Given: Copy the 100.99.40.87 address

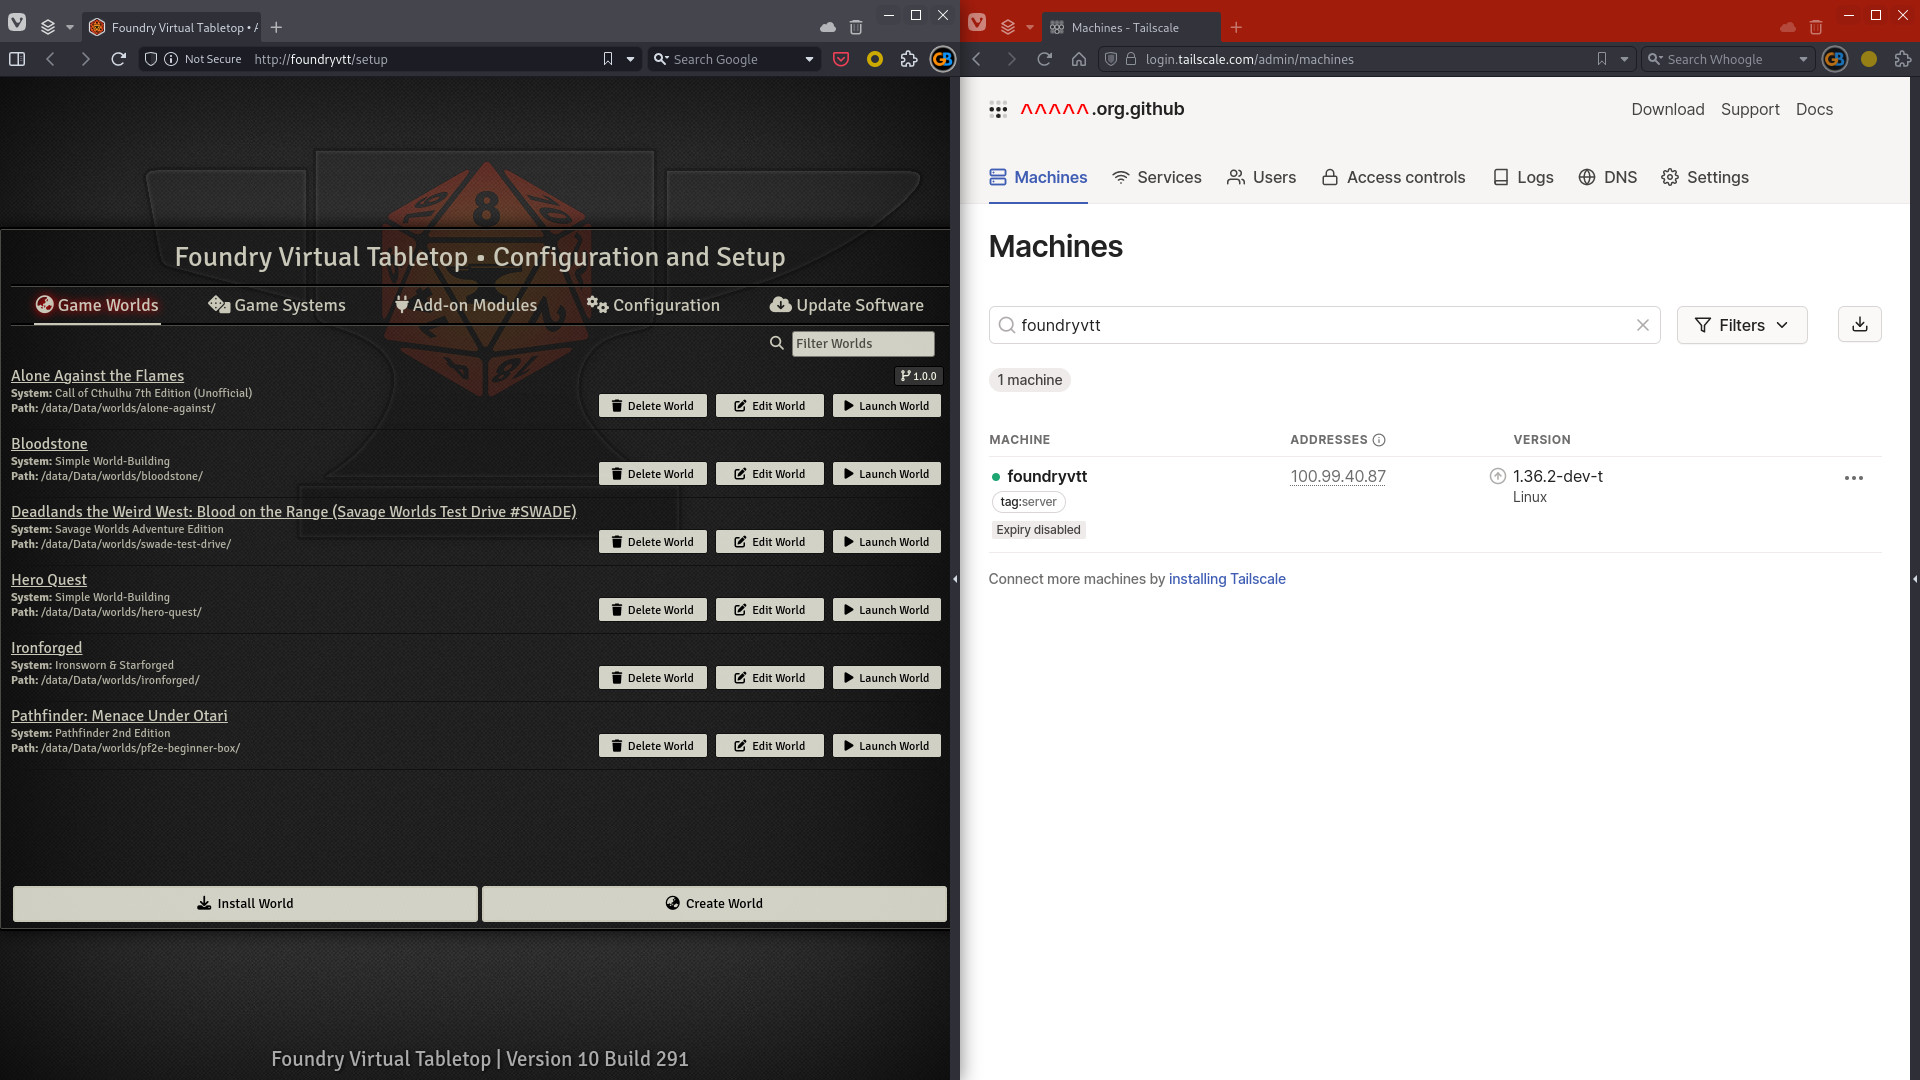Looking at the screenshot, I should (x=1337, y=476).
